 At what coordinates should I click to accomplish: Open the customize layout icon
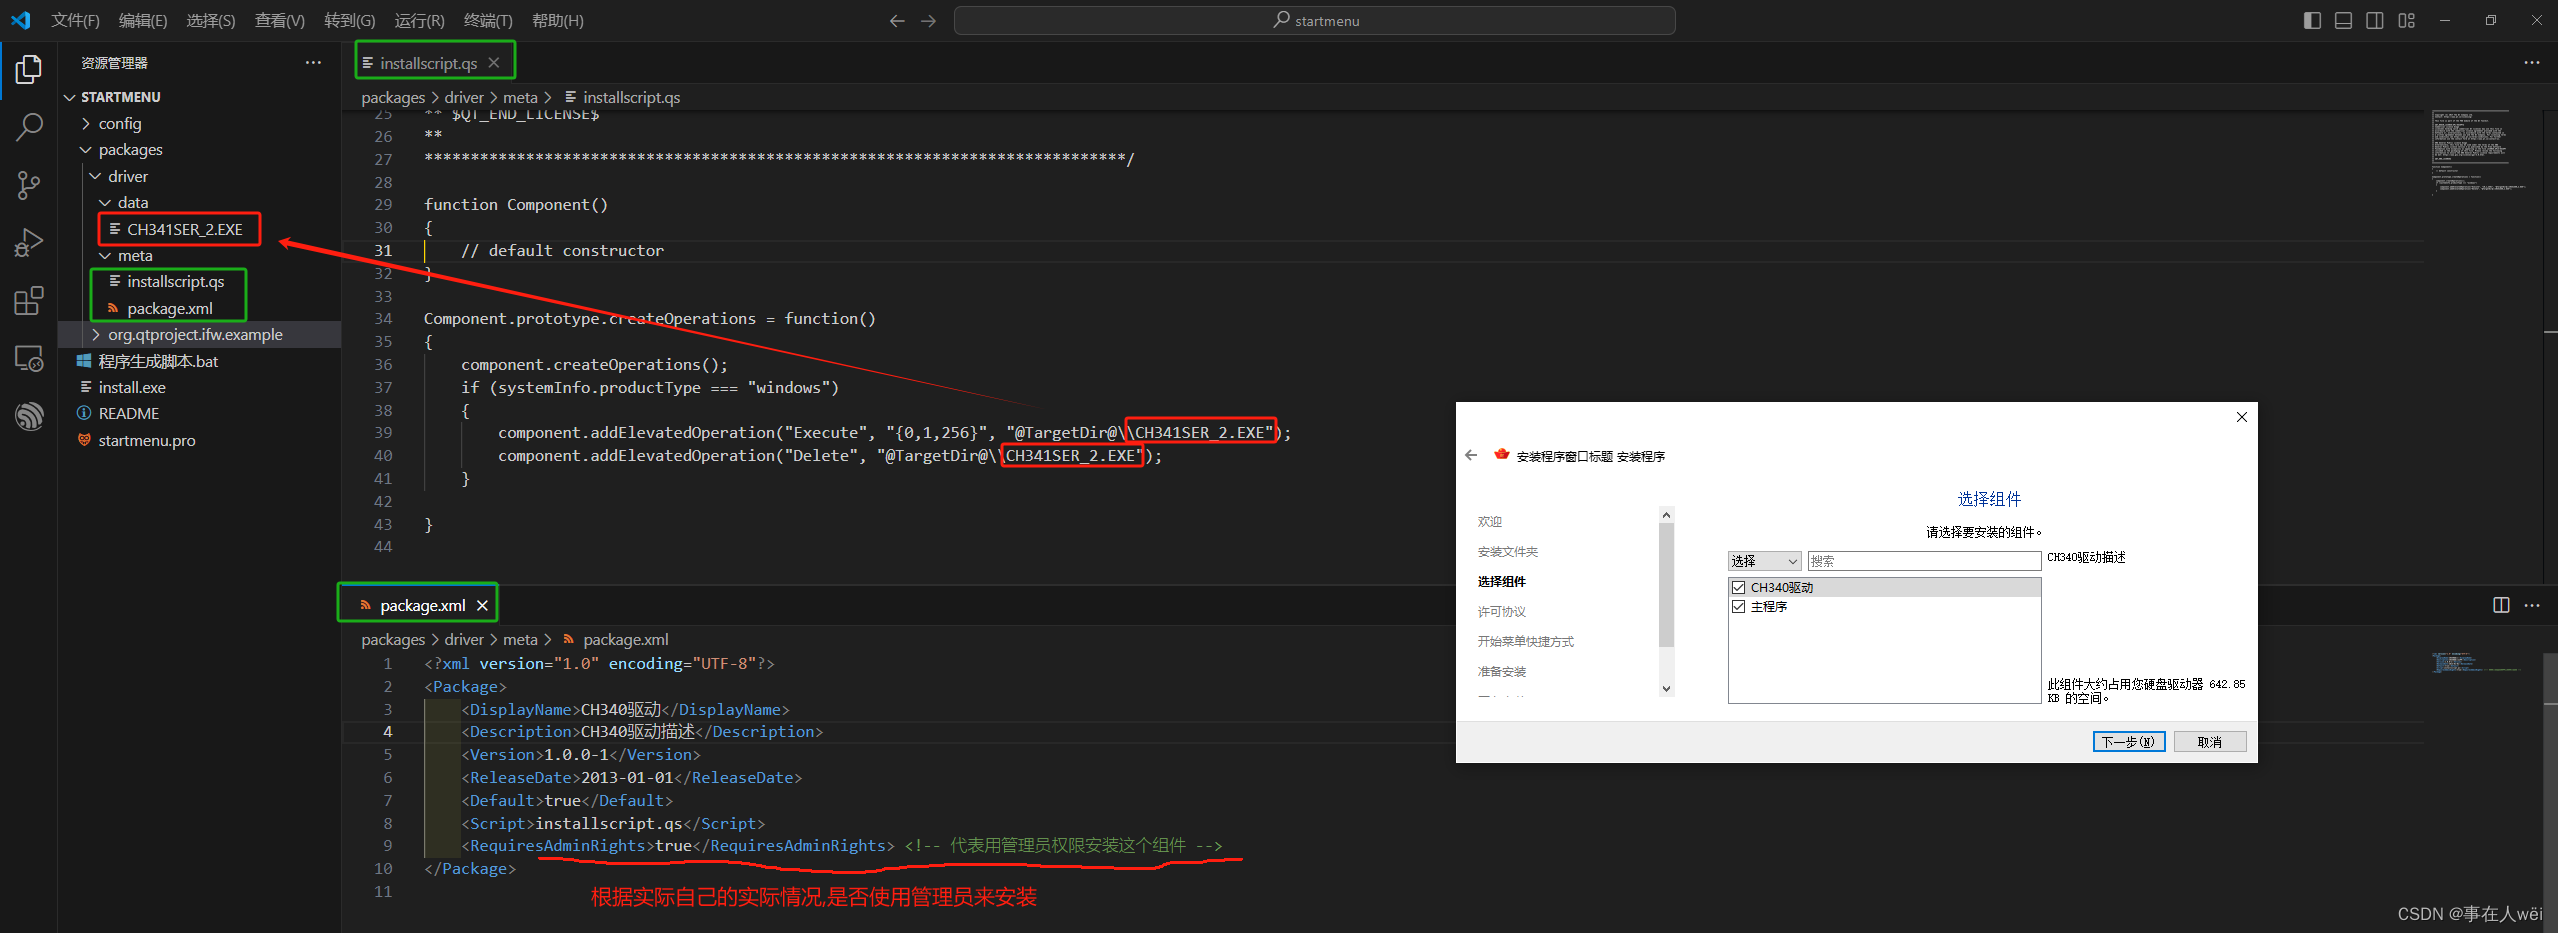coord(2407,21)
